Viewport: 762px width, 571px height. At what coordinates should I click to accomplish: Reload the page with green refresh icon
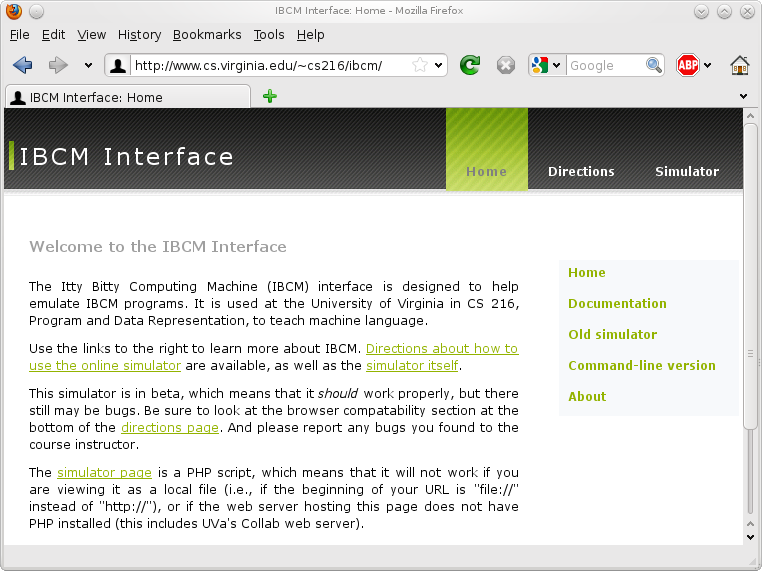tap(469, 65)
